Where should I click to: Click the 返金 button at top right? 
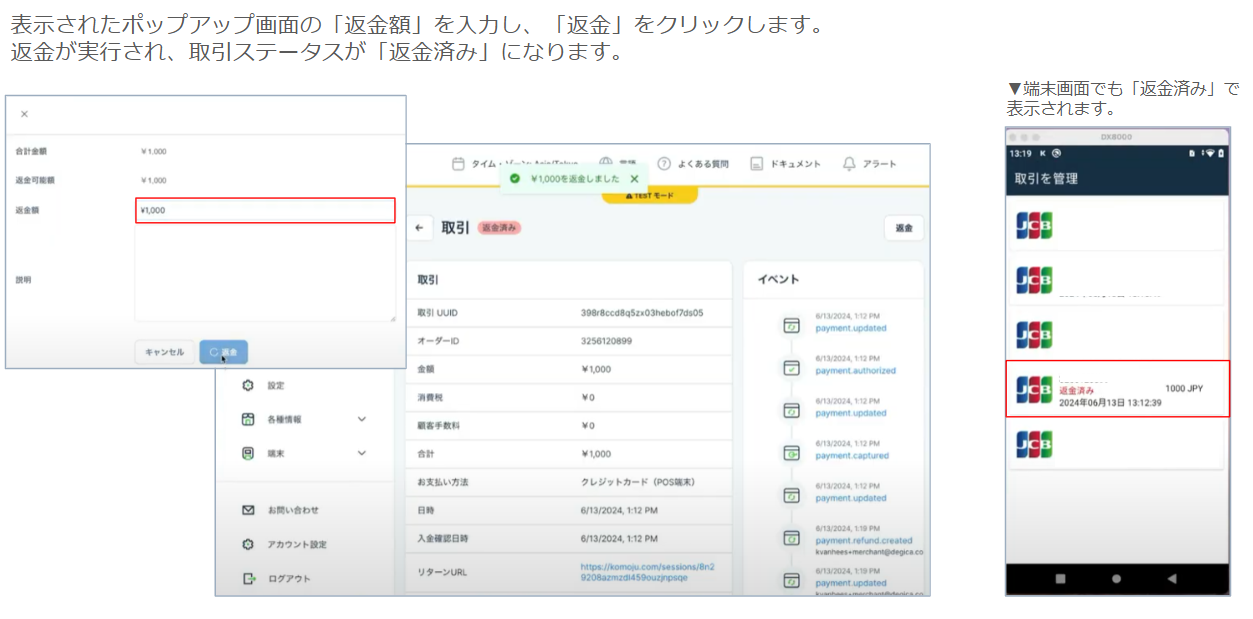tap(903, 228)
